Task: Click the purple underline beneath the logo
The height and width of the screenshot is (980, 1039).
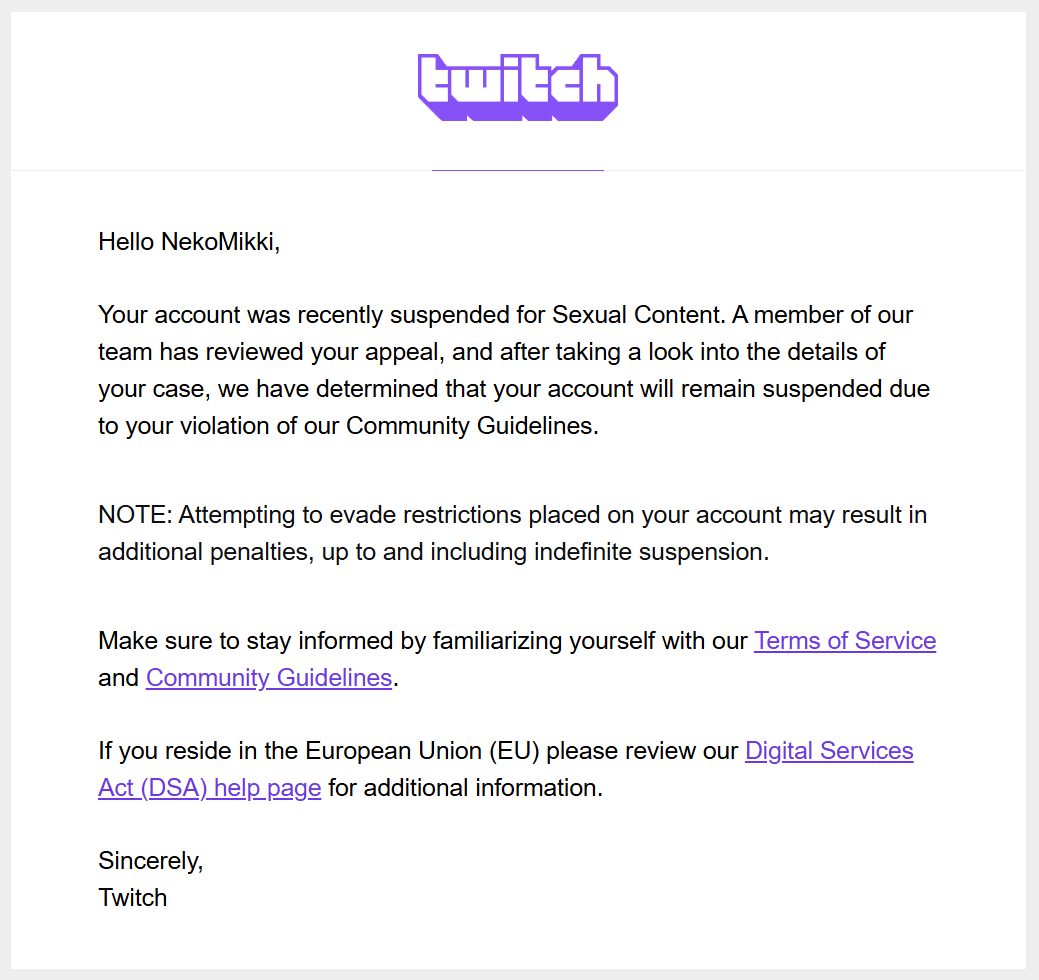Action: [x=518, y=170]
